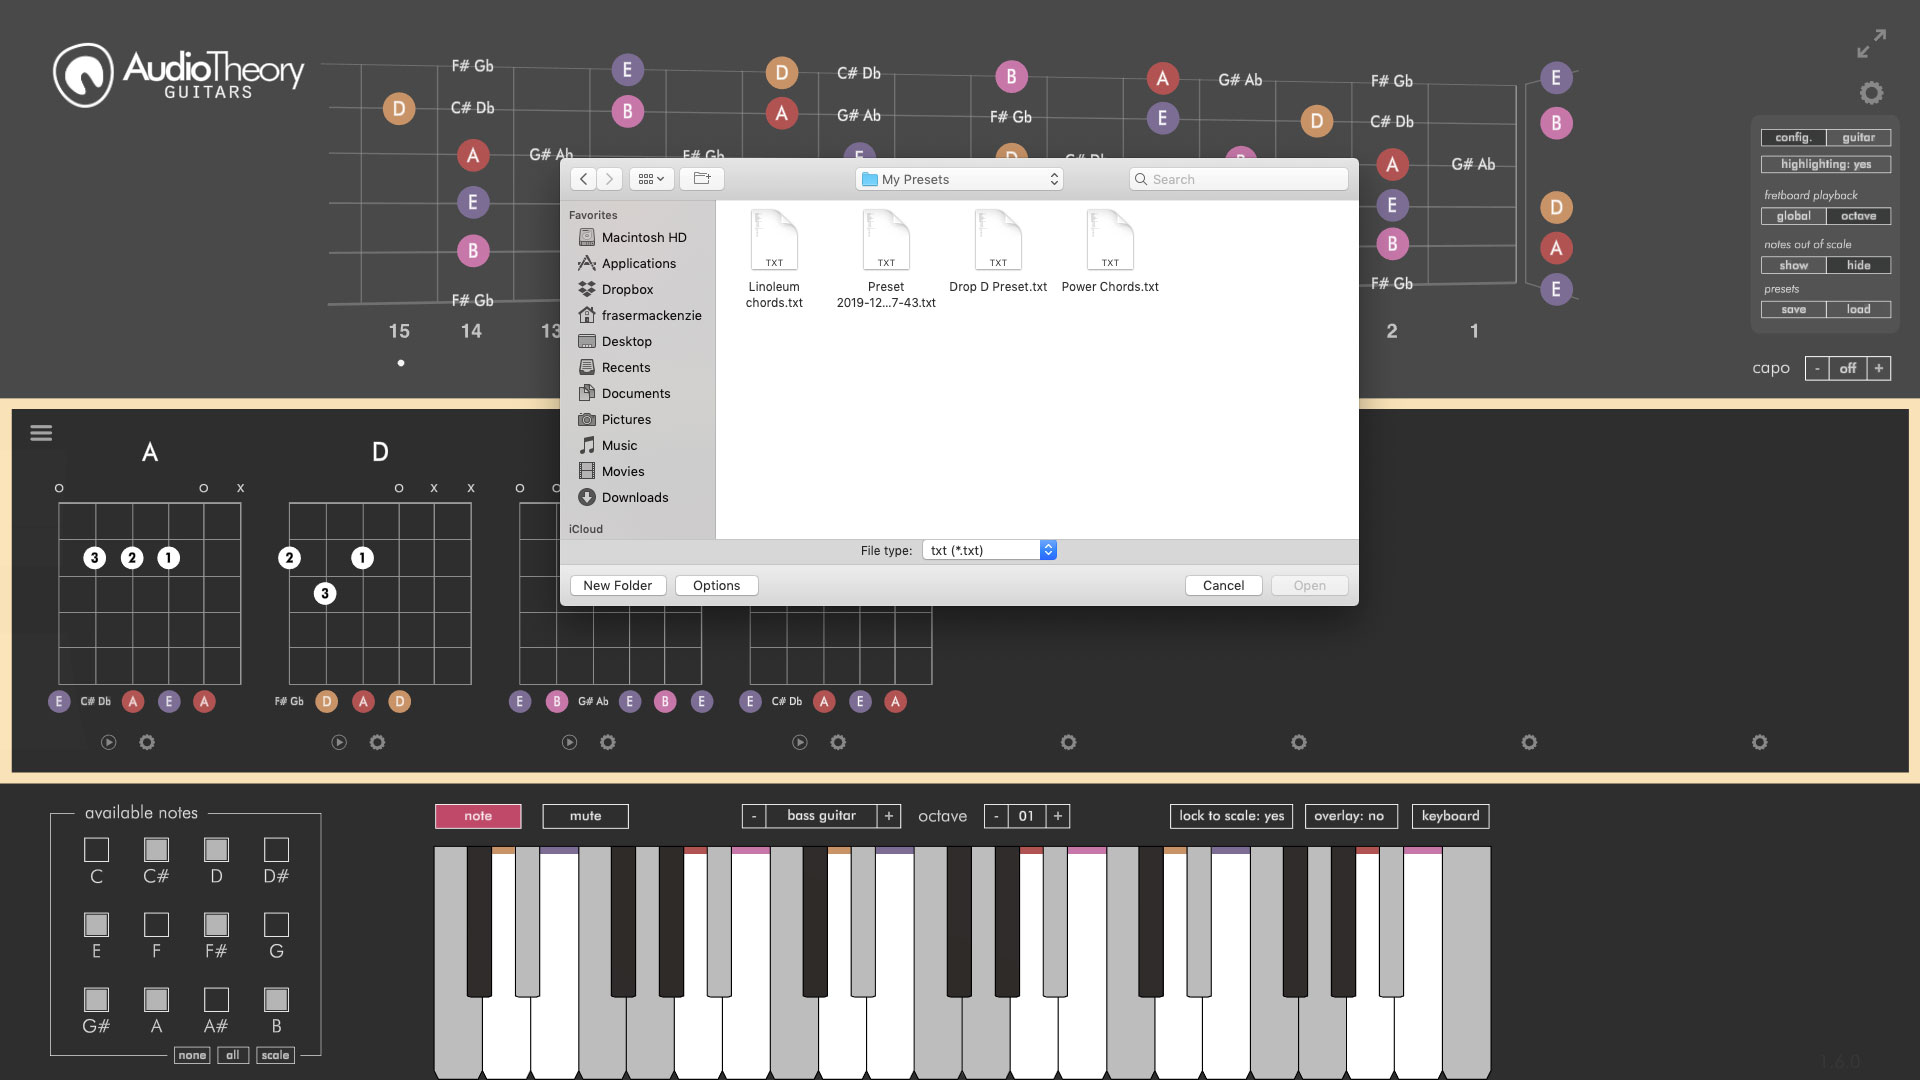Screen dimensions: 1920x1080
Task: Open the chord panel hamburger menu
Action: click(x=41, y=433)
